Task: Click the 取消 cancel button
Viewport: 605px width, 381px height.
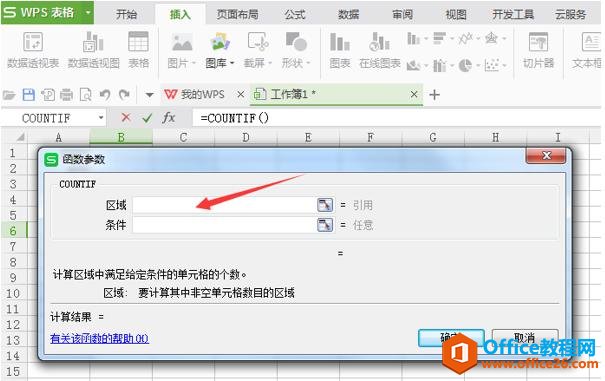Action: coord(525,338)
